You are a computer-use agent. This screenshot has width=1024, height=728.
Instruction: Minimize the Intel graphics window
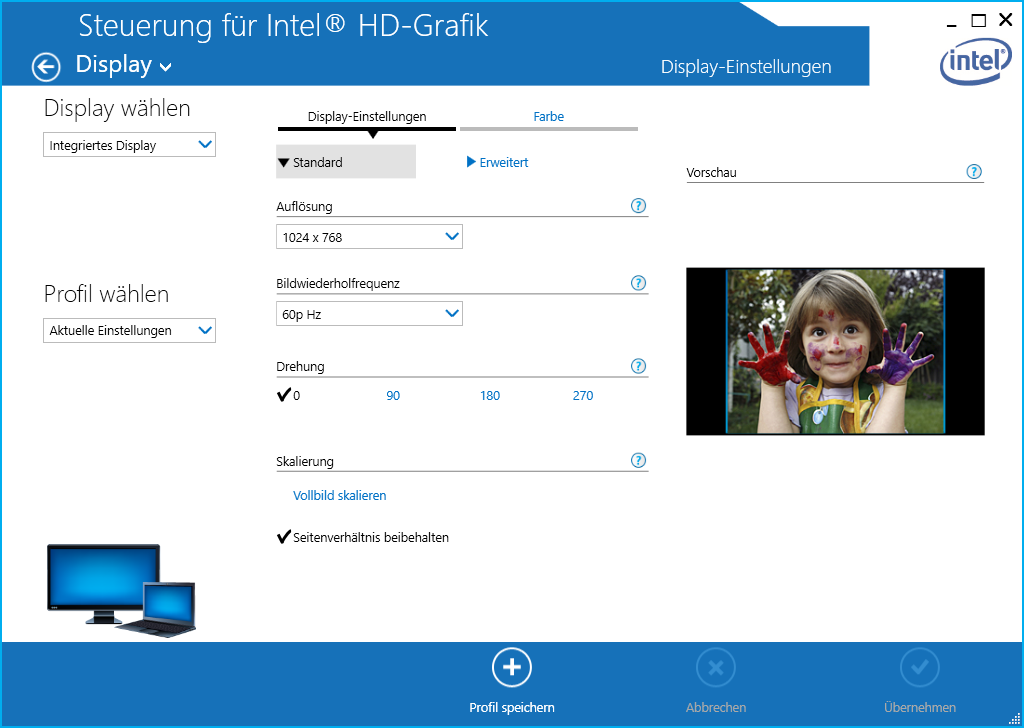952,23
